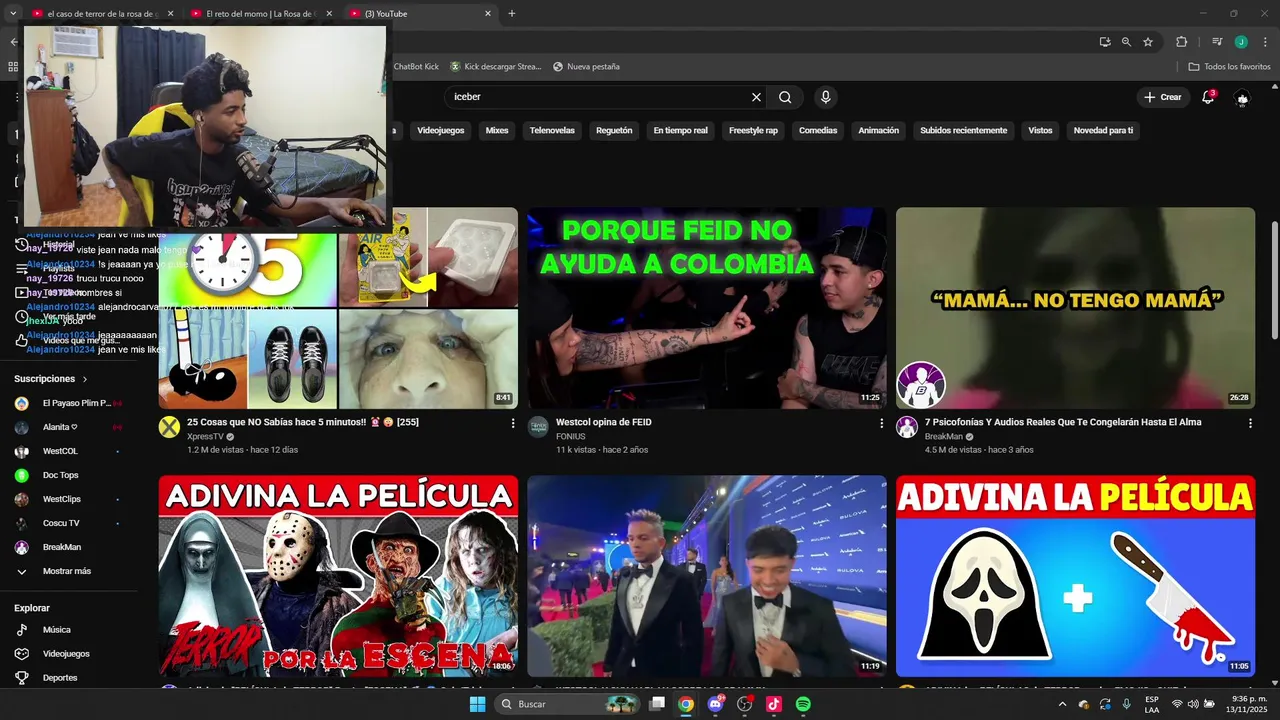The image size is (1280, 720).
Task: Start voice search with microphone icon
Action: click(x=825, y=97)
